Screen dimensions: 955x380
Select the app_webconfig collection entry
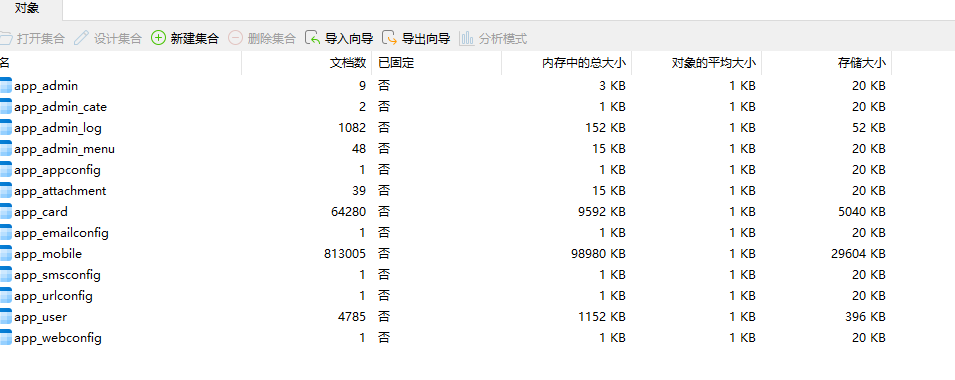coord(58,338)
